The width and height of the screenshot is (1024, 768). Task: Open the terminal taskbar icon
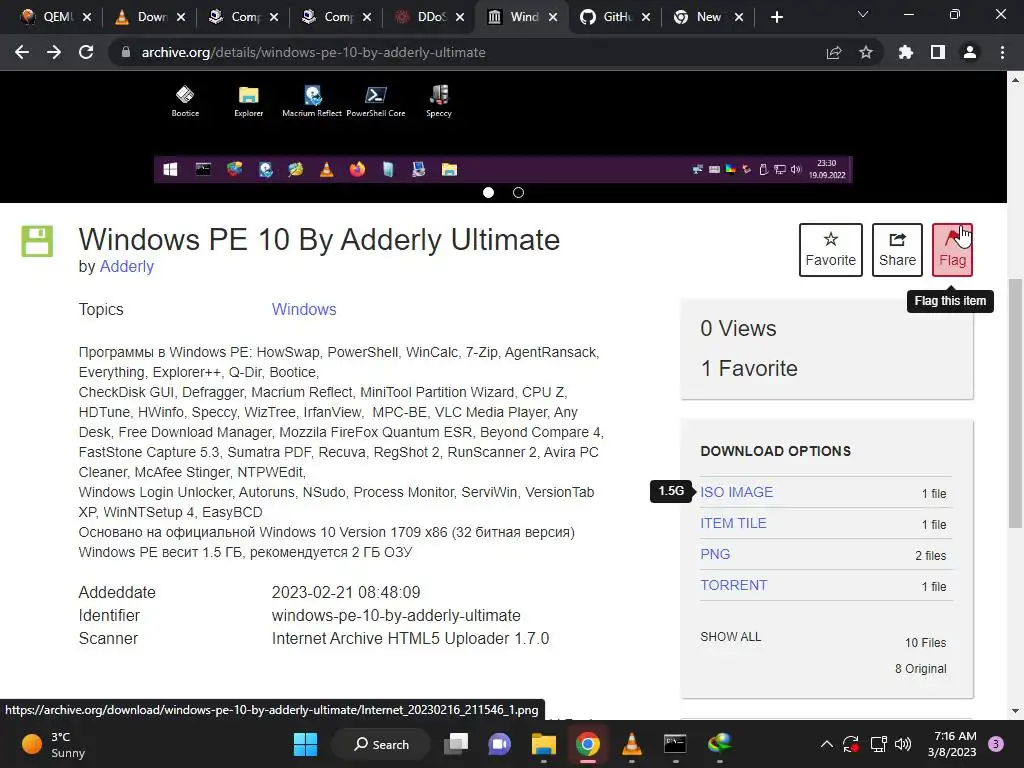point(675,744)
